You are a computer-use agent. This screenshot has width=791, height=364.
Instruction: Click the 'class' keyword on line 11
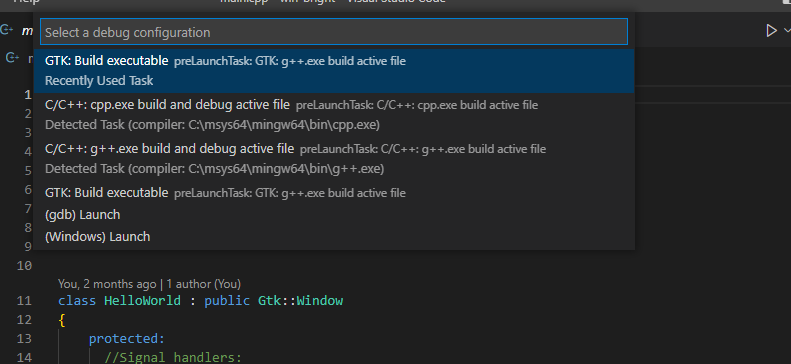pyautogui.click(x=77, y=301)
